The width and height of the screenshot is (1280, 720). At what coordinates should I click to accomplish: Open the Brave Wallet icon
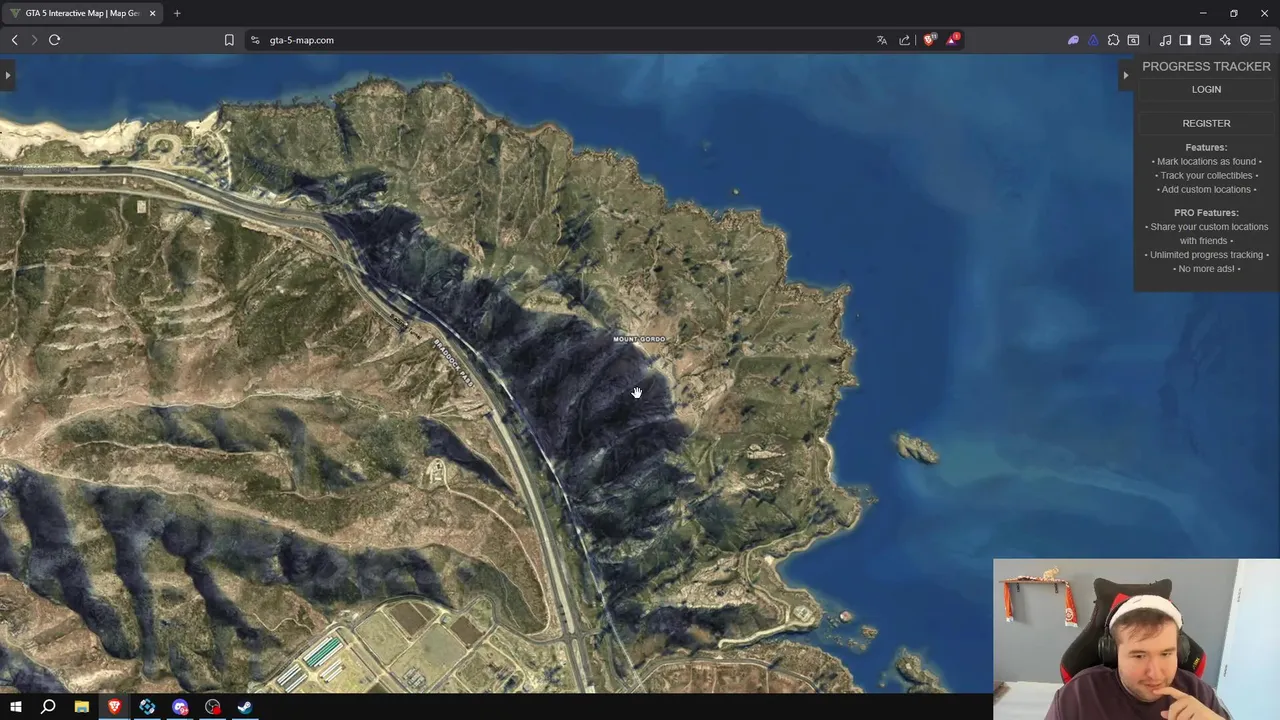1205,40
